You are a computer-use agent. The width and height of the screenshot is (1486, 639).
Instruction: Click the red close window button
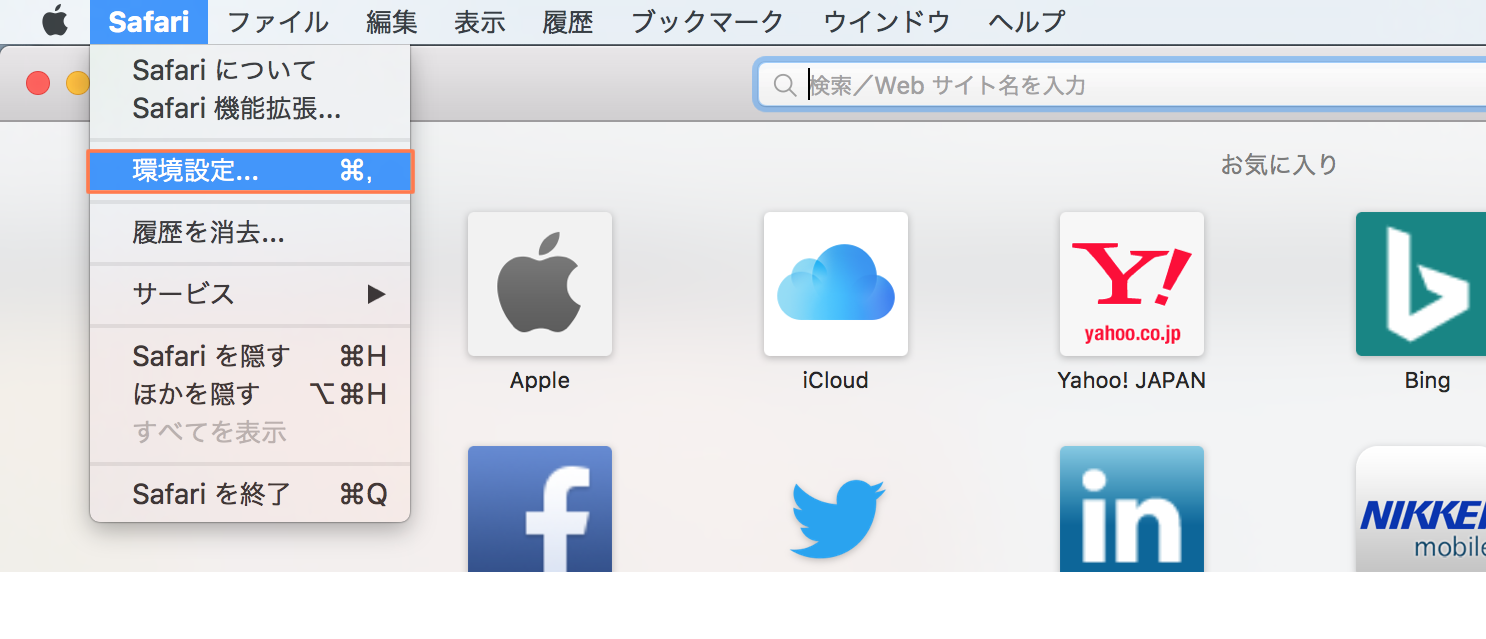tap(38, 83)
